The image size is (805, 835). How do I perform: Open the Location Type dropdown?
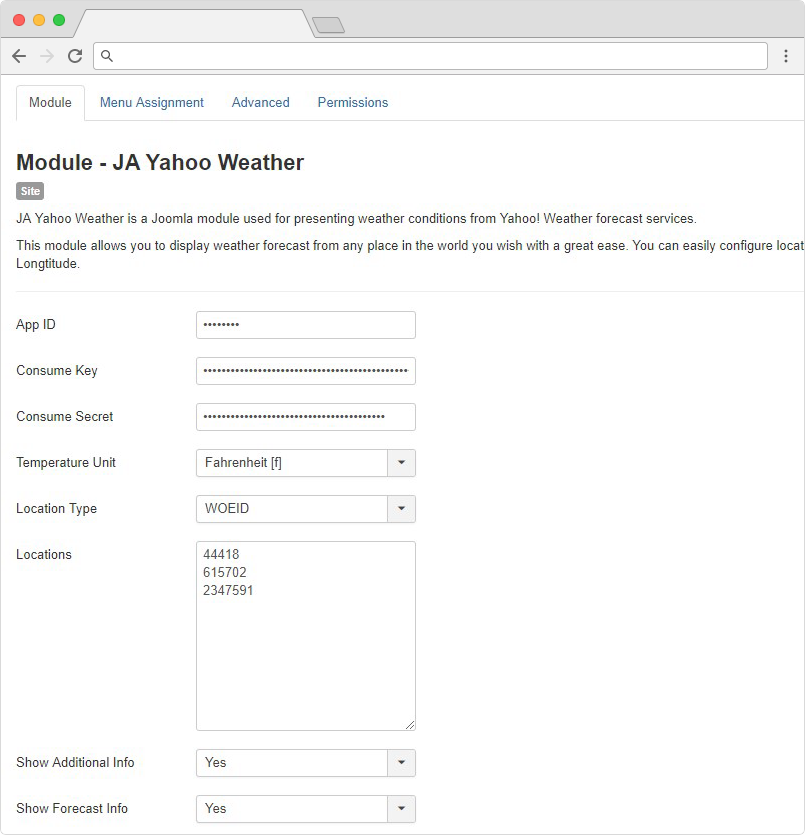click(x=306, y=509)
